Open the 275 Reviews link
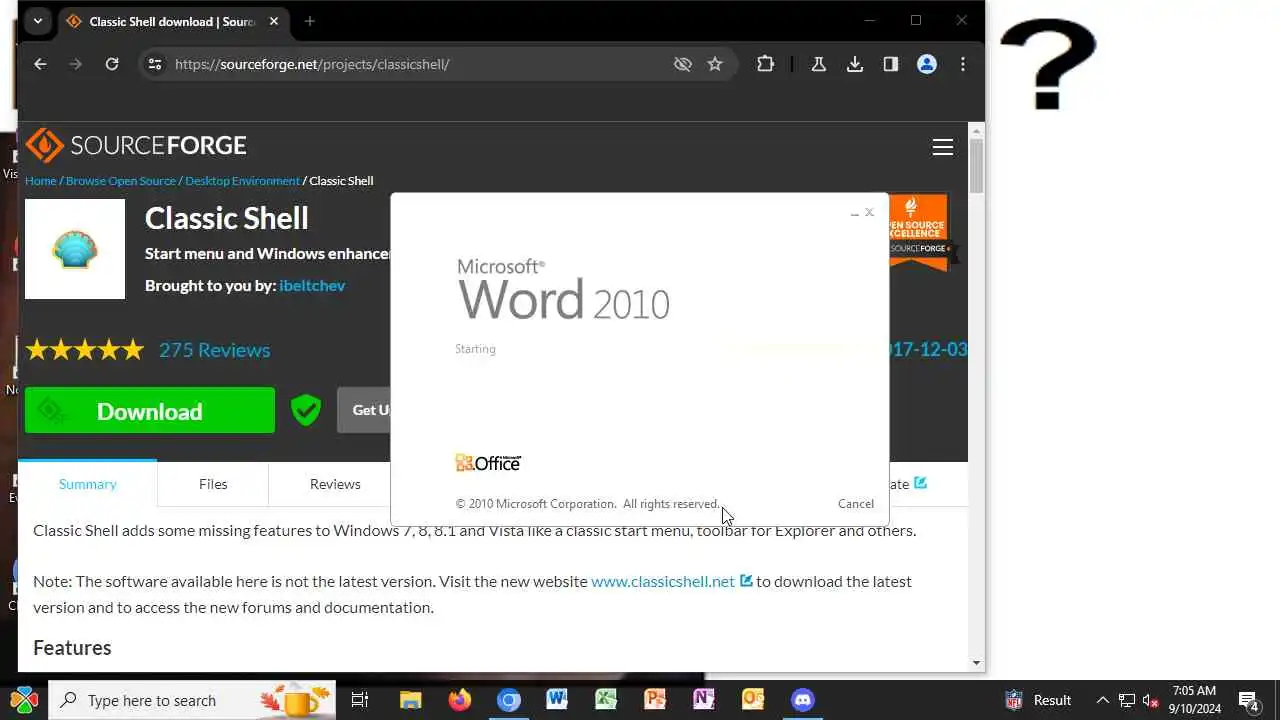 214,350
